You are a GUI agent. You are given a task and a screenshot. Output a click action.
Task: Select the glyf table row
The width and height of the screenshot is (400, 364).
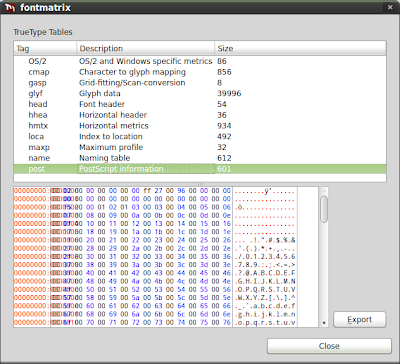200,93
